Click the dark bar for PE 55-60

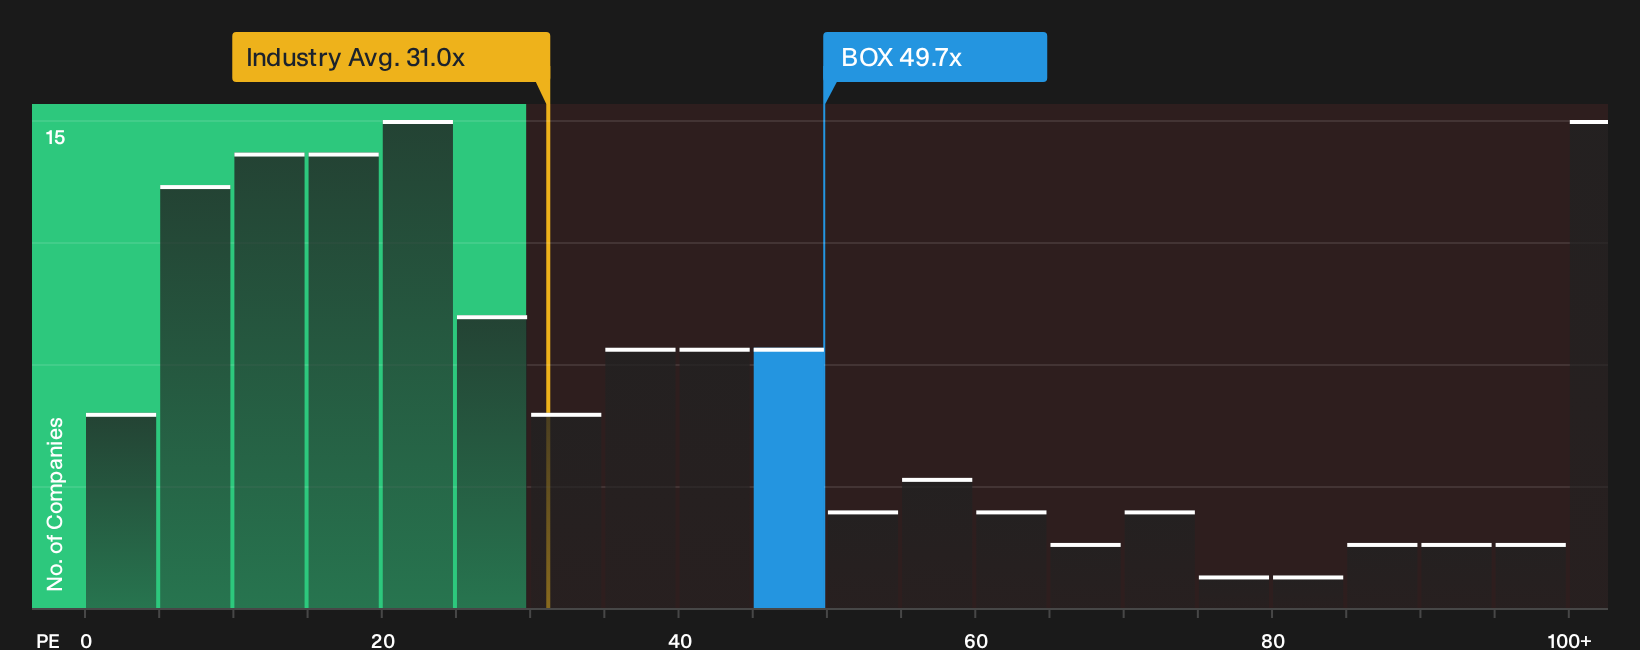pos(937,543)
